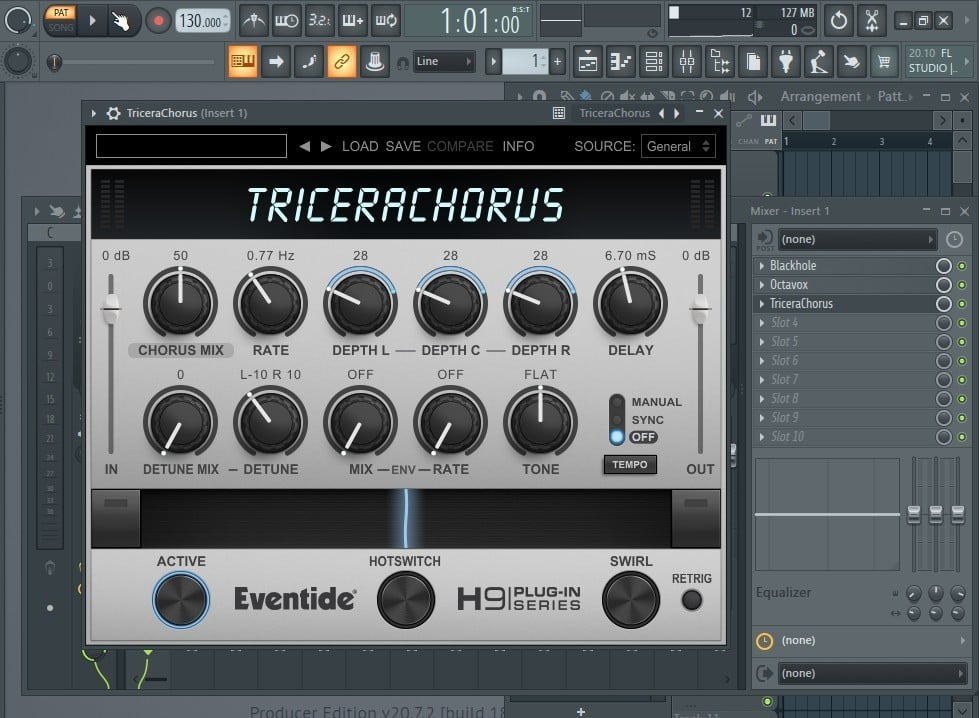Expand the Octavox mixer slot menu
Screen dimensions: 979x718
pos(762,285)
